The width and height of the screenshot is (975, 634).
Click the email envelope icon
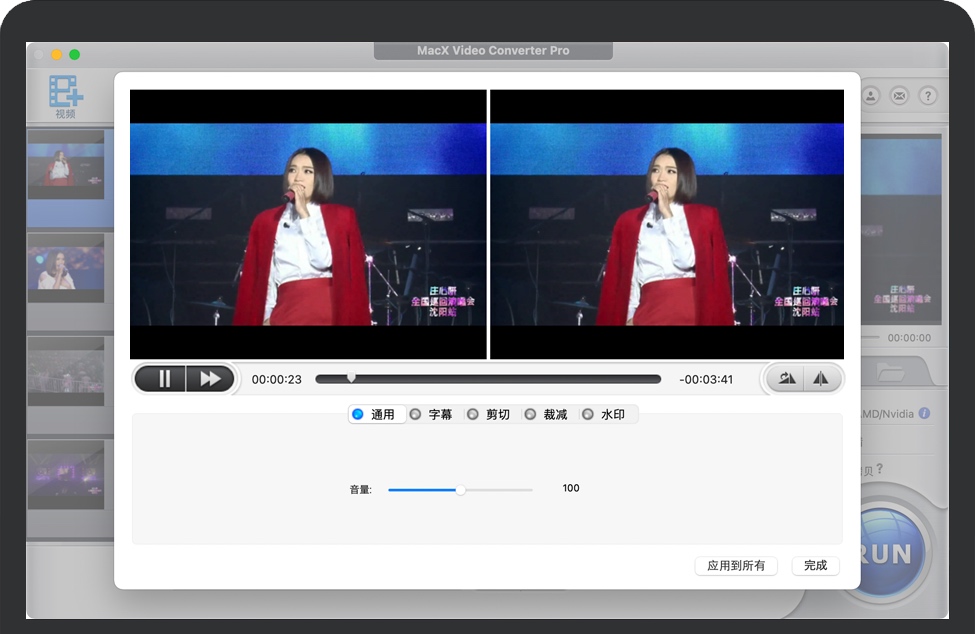[899, 96]
